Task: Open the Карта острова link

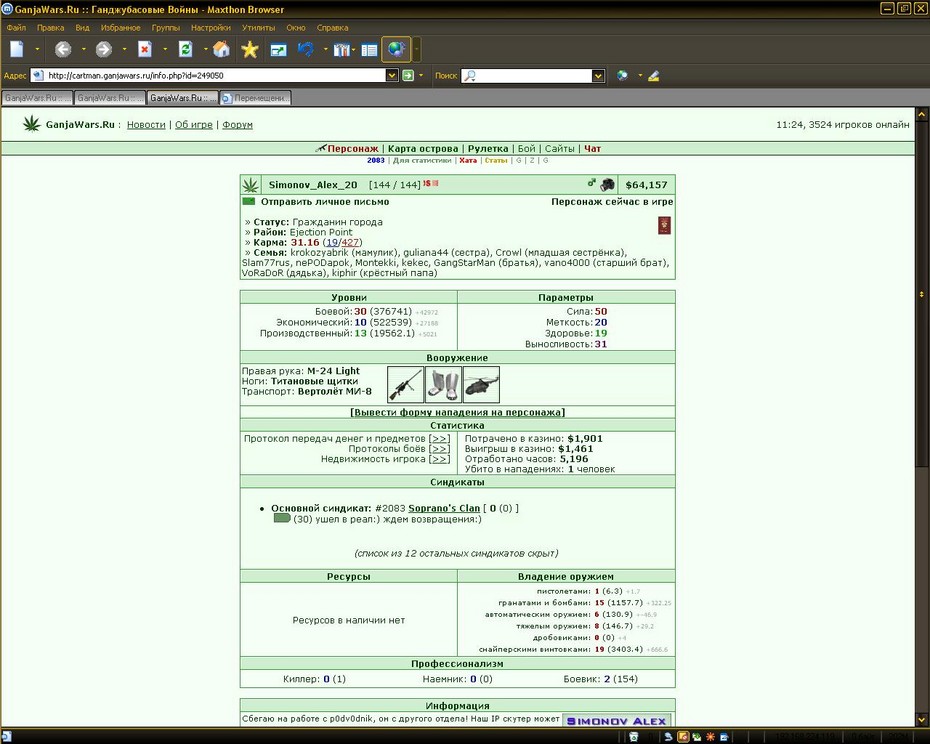Action: (x=423, y=149)
